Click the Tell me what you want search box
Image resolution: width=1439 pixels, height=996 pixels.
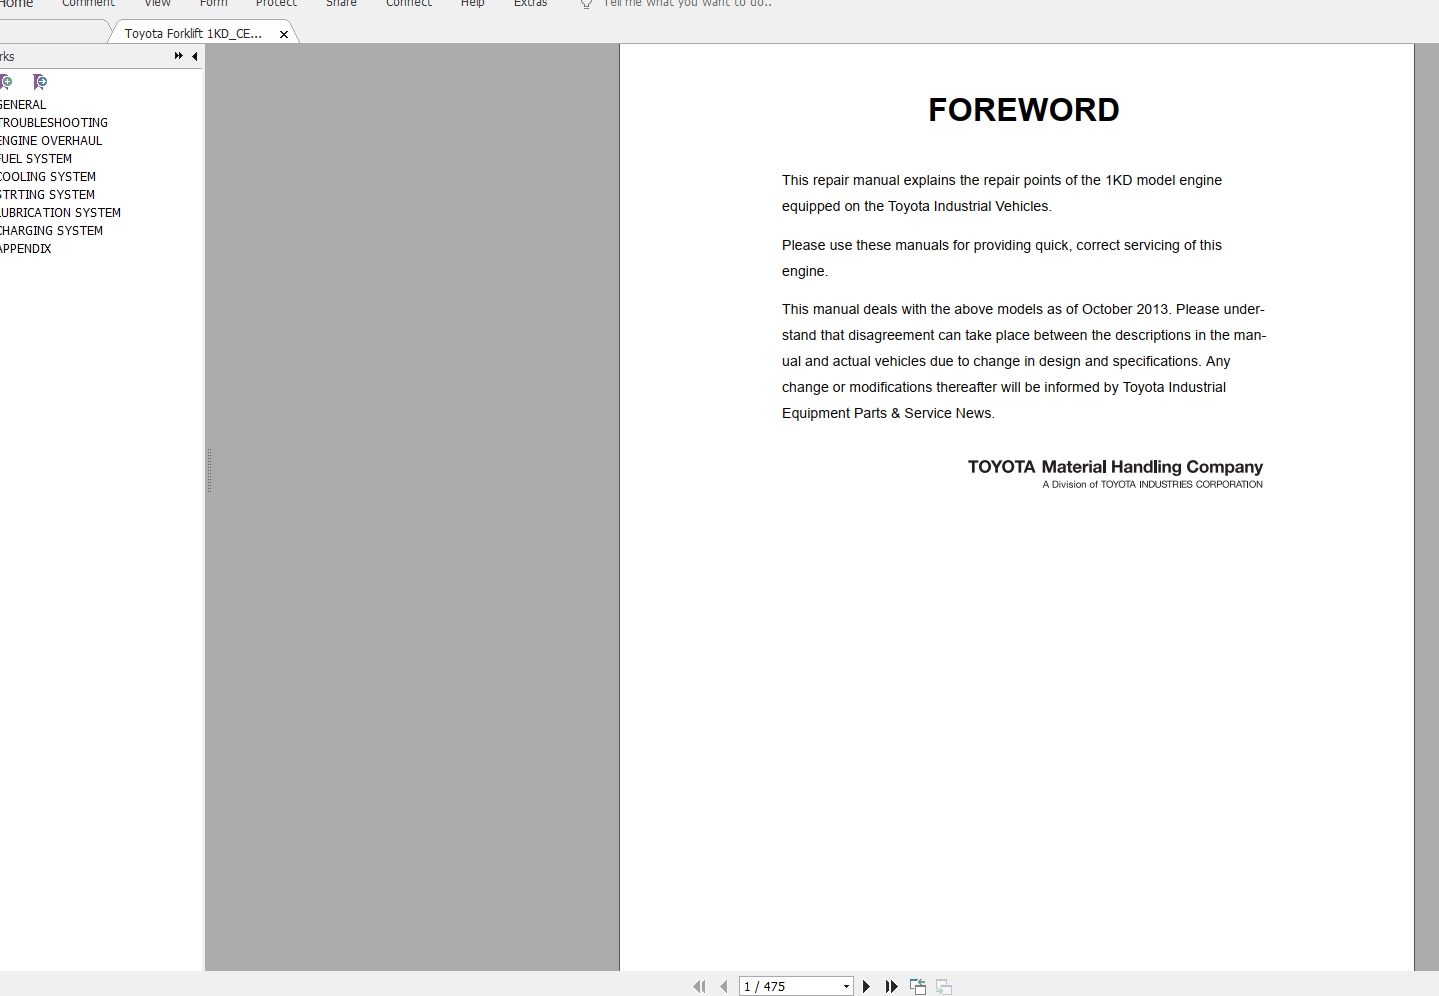688,4
